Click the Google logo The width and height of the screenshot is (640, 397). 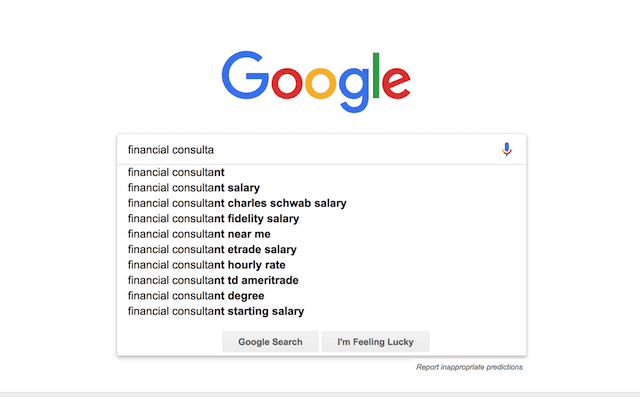point(316,82)
